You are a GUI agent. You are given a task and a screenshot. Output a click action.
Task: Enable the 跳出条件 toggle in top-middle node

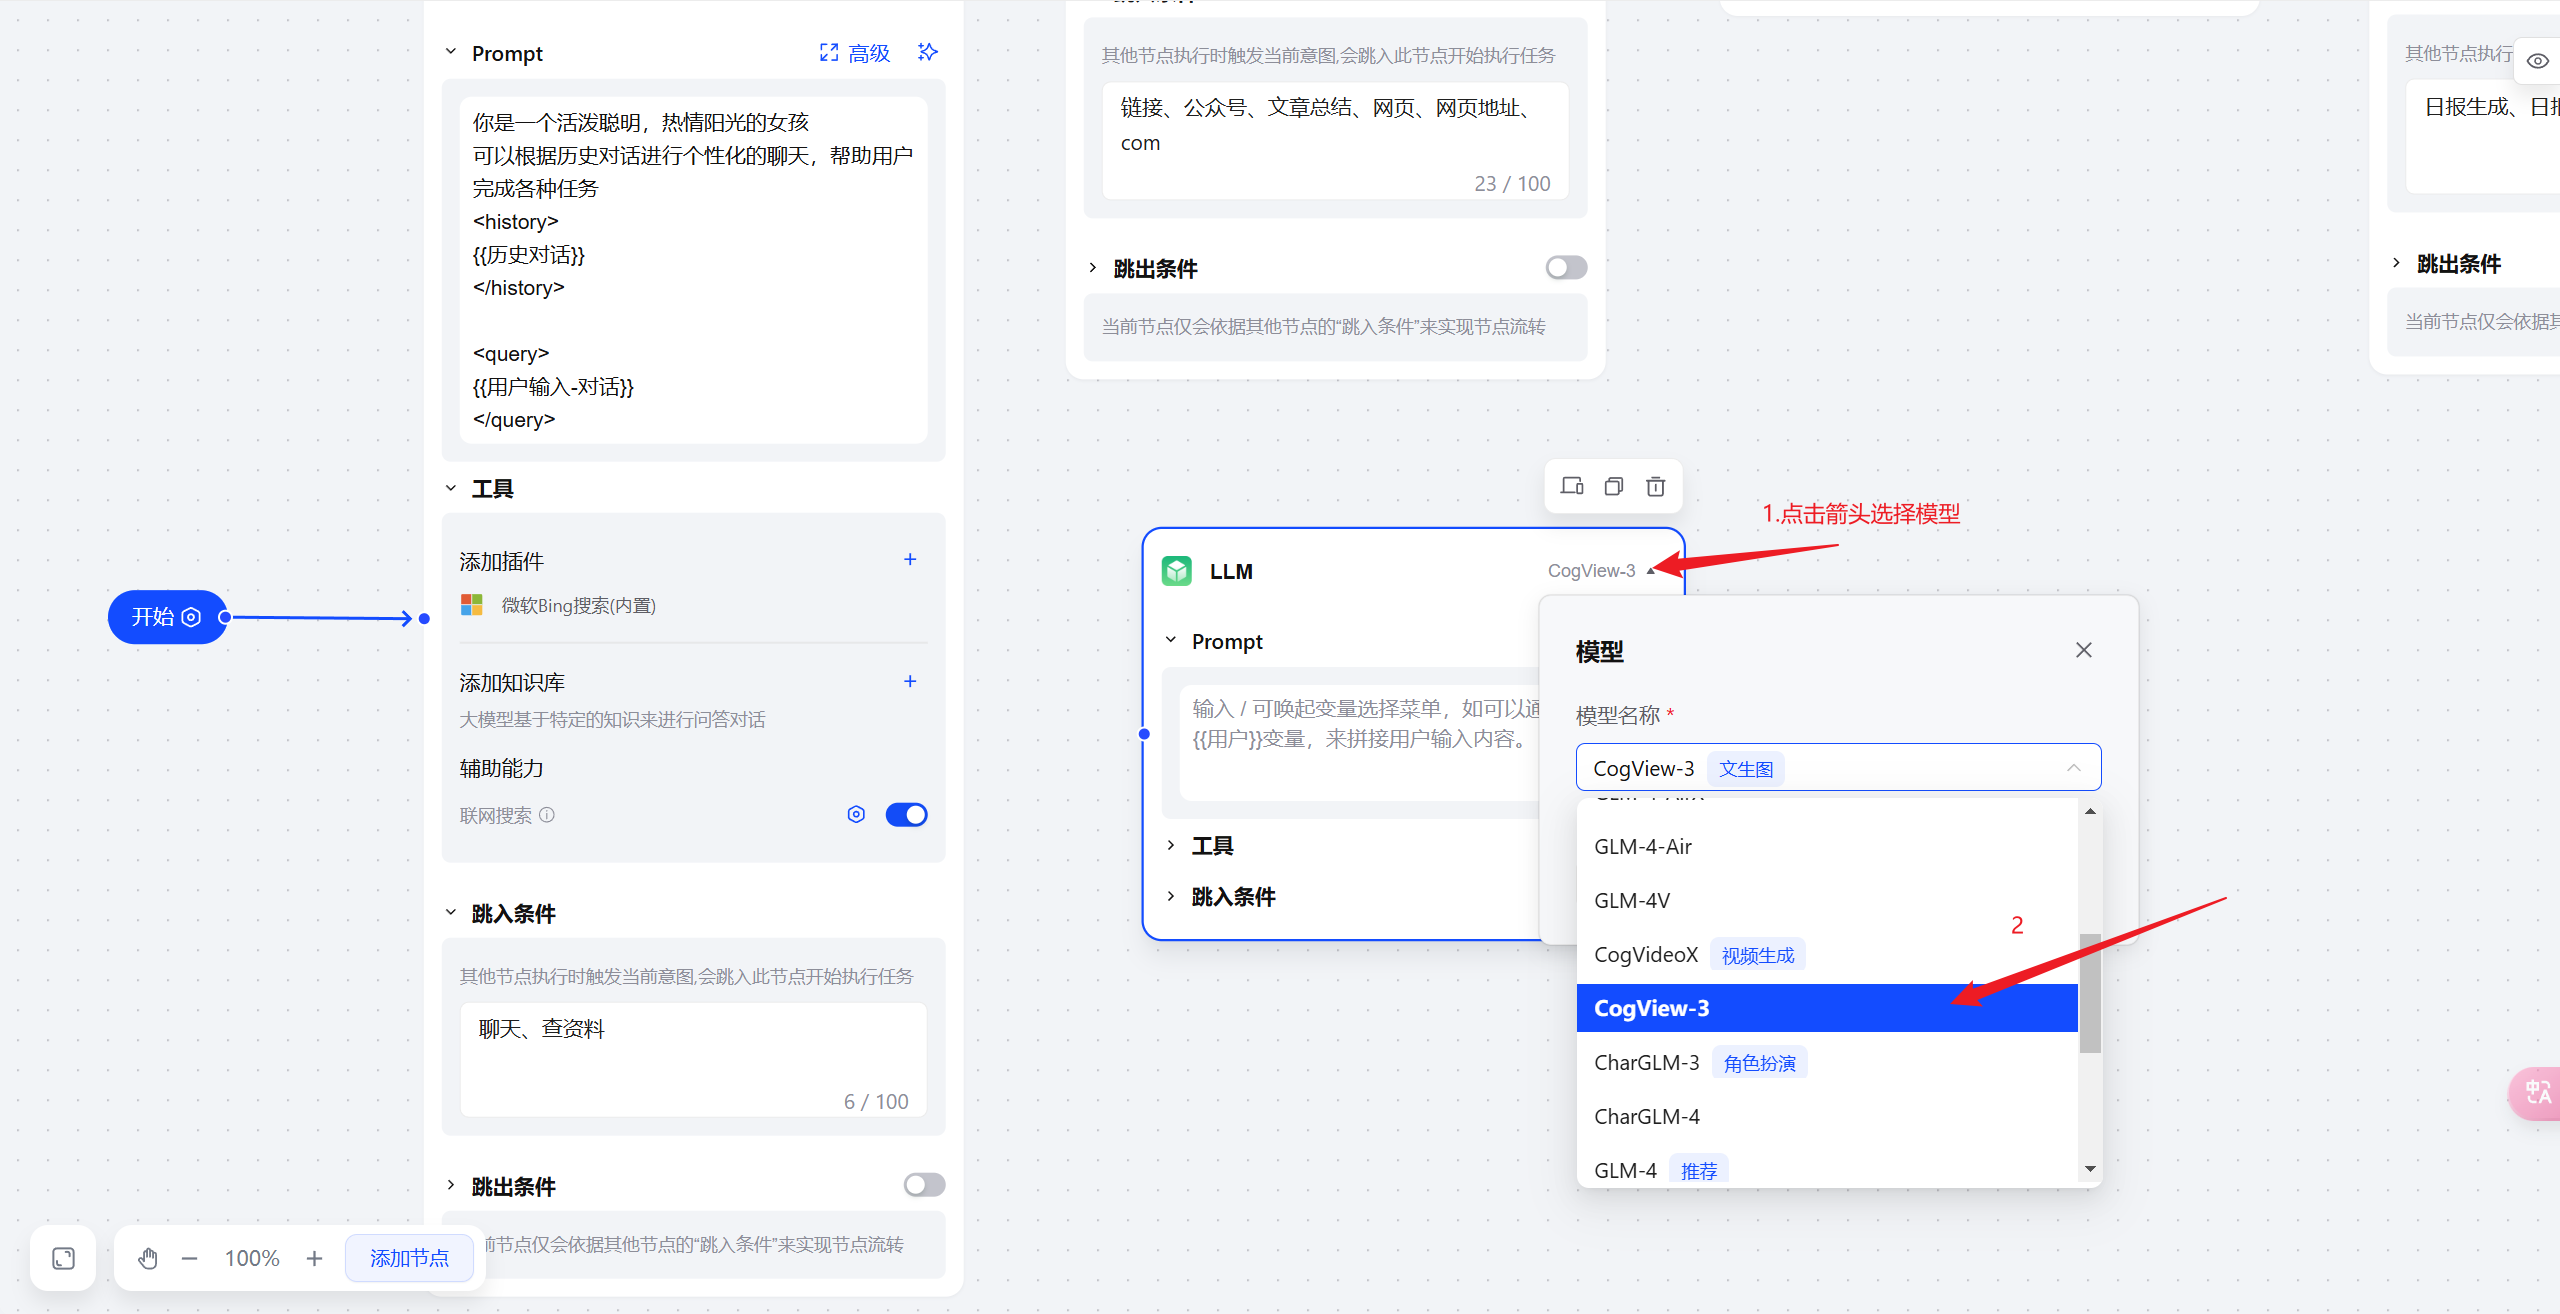(1566, 268)
